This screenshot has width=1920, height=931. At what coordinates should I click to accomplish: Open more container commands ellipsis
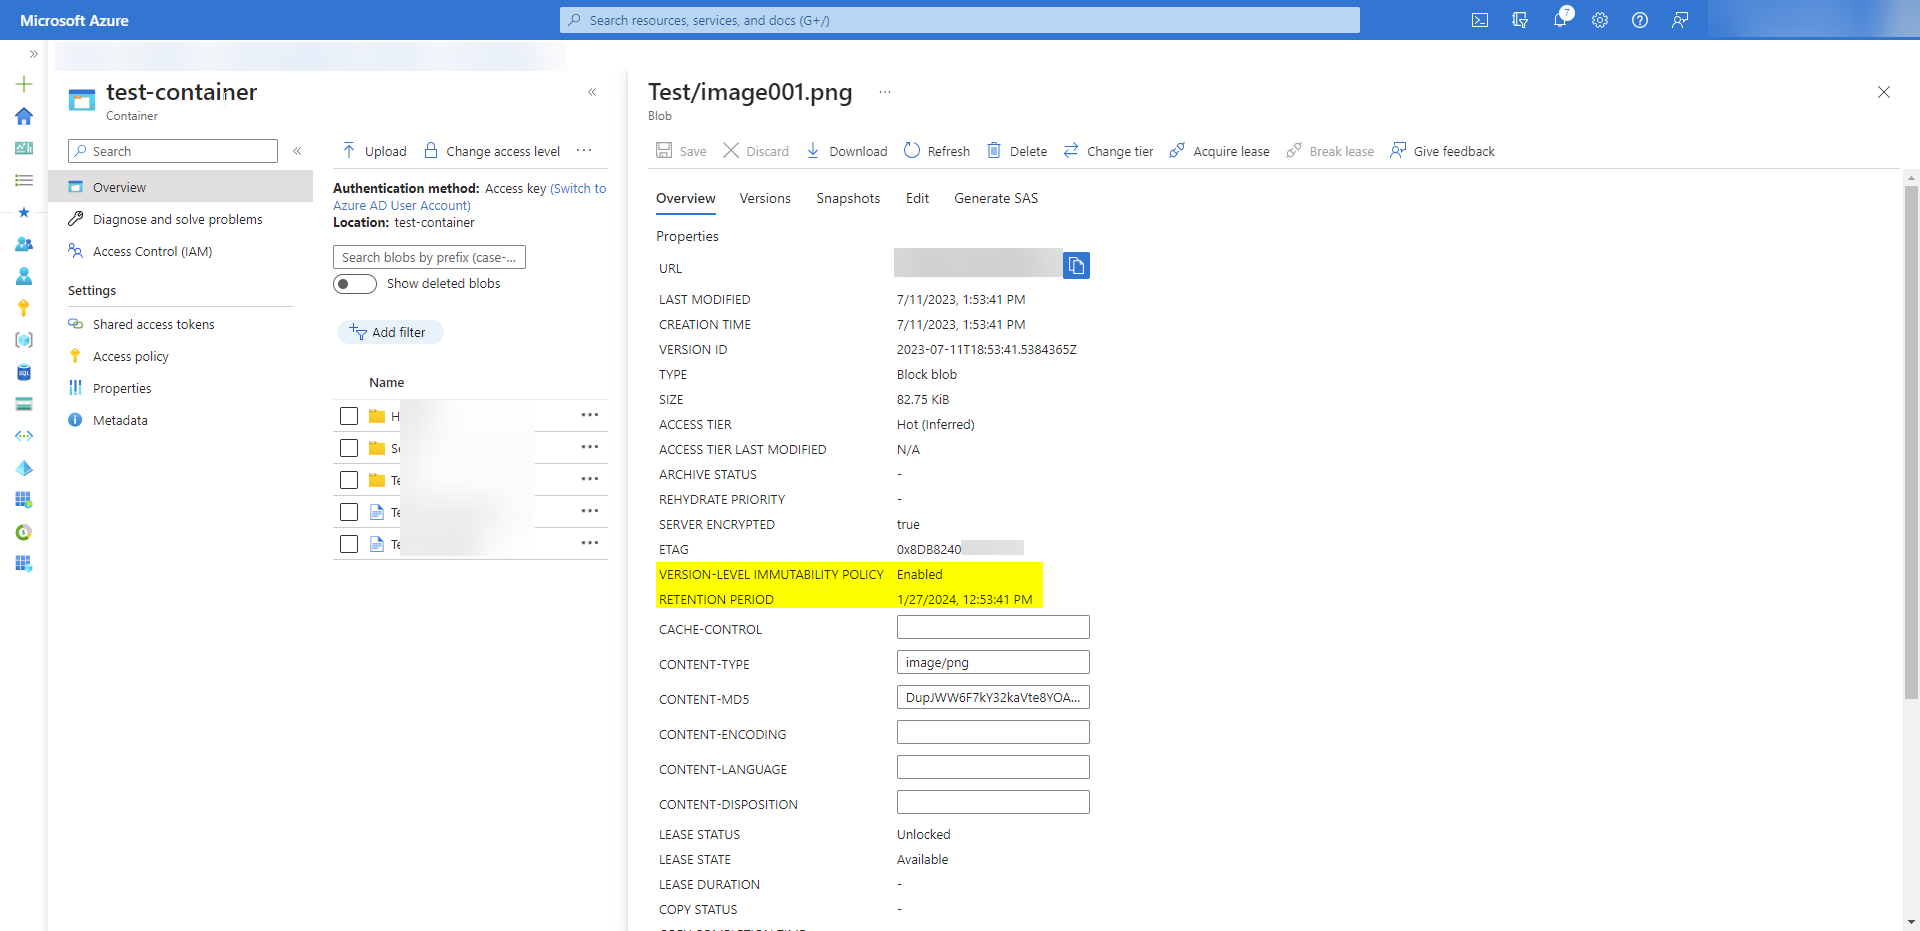[x=584, y=151]
